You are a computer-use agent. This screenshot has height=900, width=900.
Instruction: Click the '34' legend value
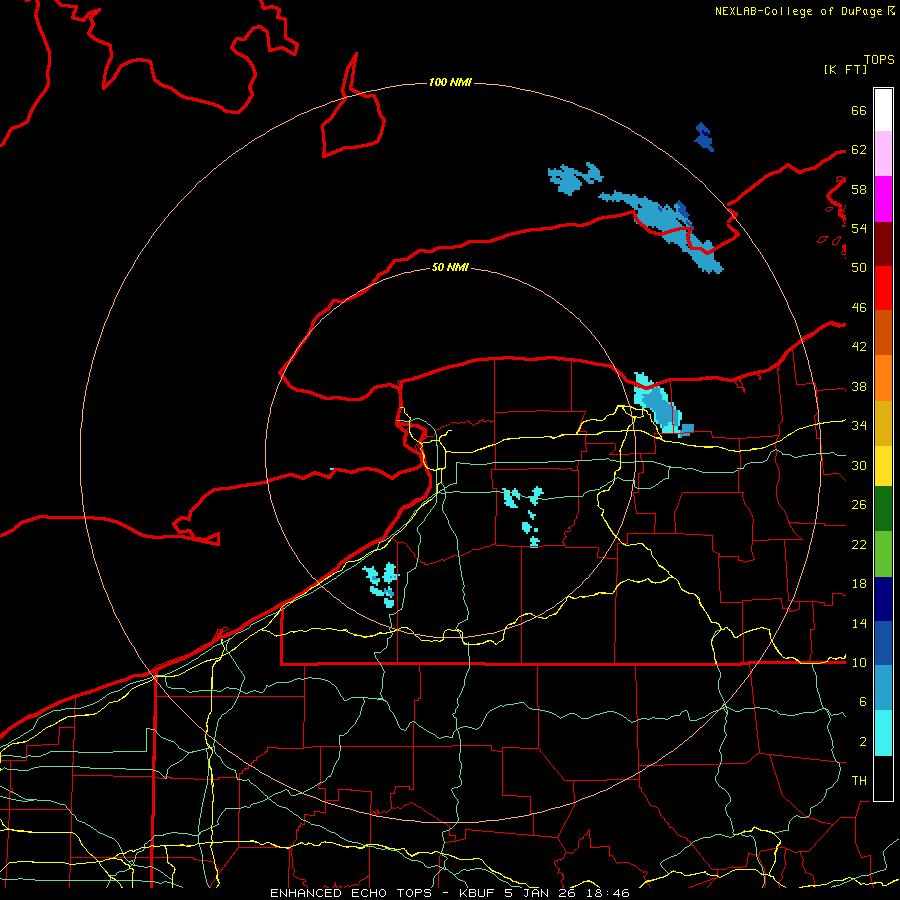pyautogui.click(x=859, y=426)
